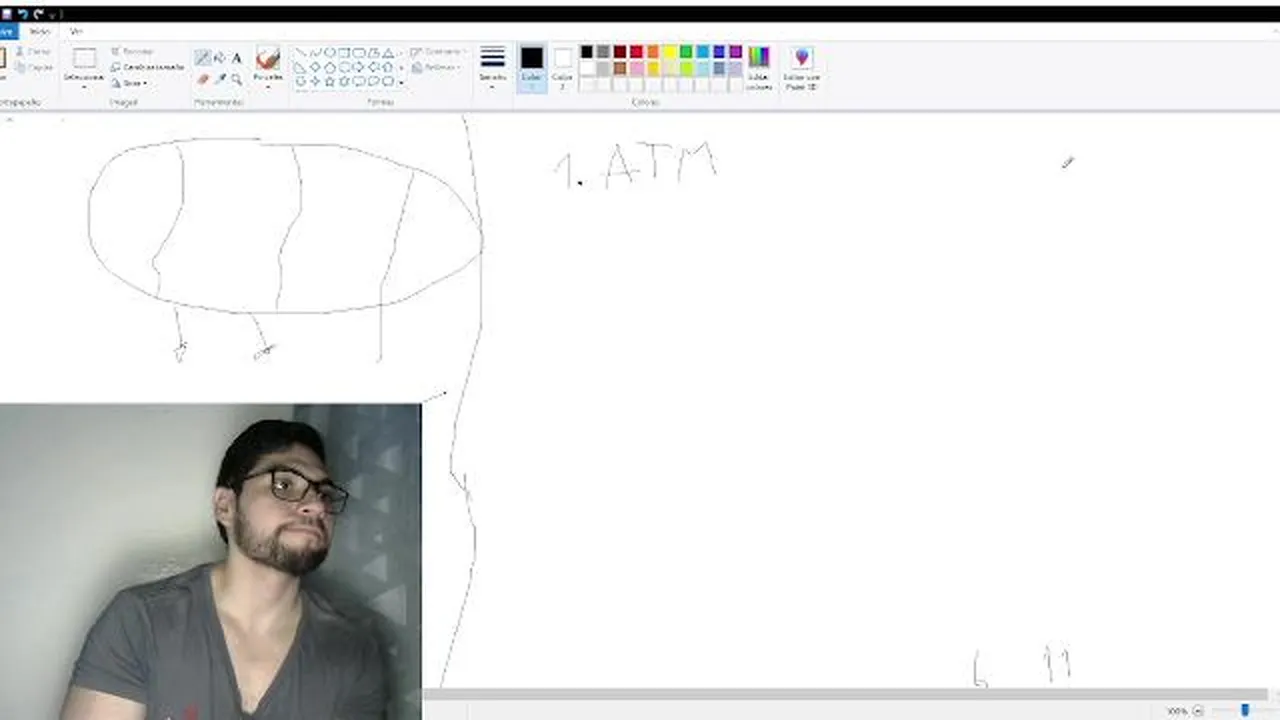Viewport: 1280px width, 720px height.
Task: Activate the Cor 2 background color box
Action: tap(563, 67)
